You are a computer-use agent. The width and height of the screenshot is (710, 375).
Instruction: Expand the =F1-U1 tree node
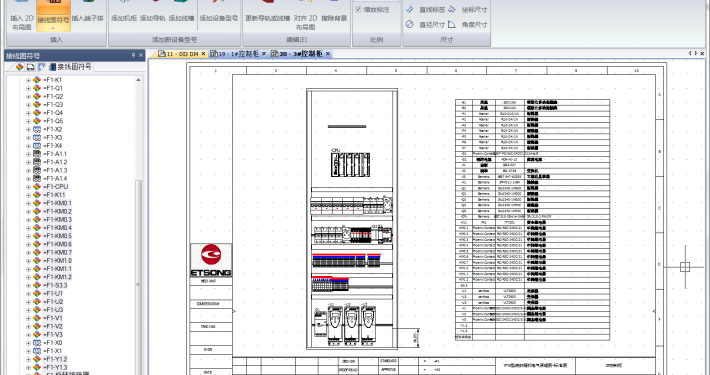click(x=29, y=293)
